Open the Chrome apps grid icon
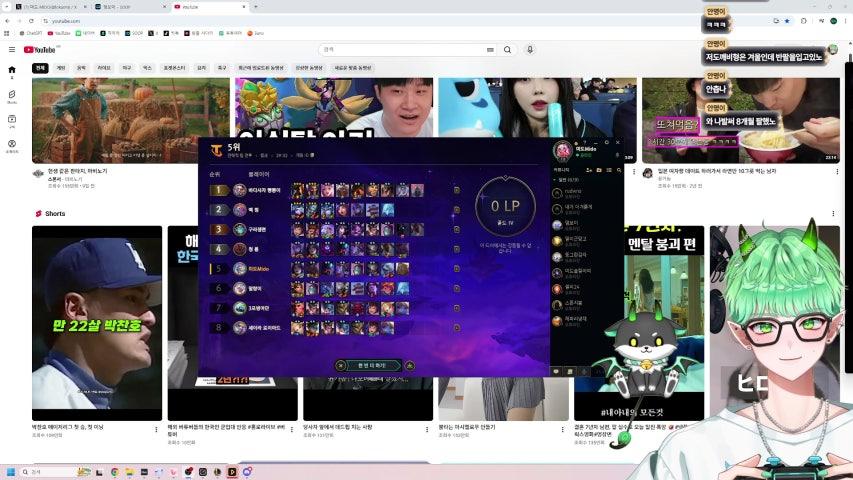853x480 pixels. tap(7, 33)
